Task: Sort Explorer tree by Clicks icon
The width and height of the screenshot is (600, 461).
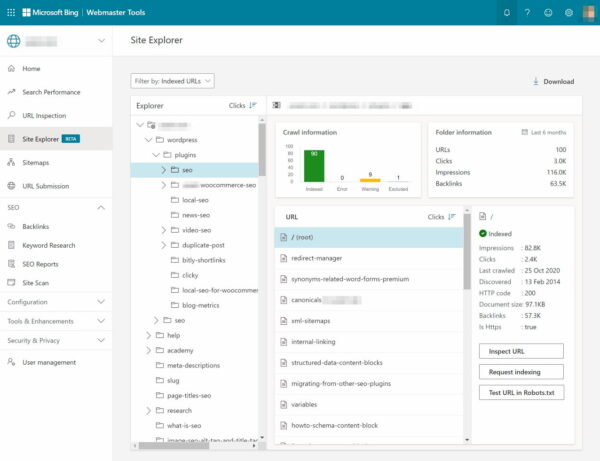Action: [252, 104]
